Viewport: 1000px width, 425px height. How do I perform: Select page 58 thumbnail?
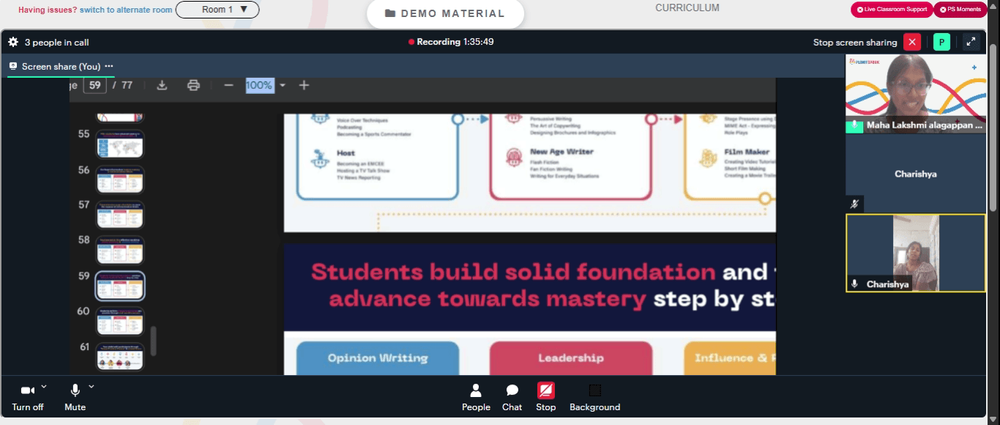point(120,250)
